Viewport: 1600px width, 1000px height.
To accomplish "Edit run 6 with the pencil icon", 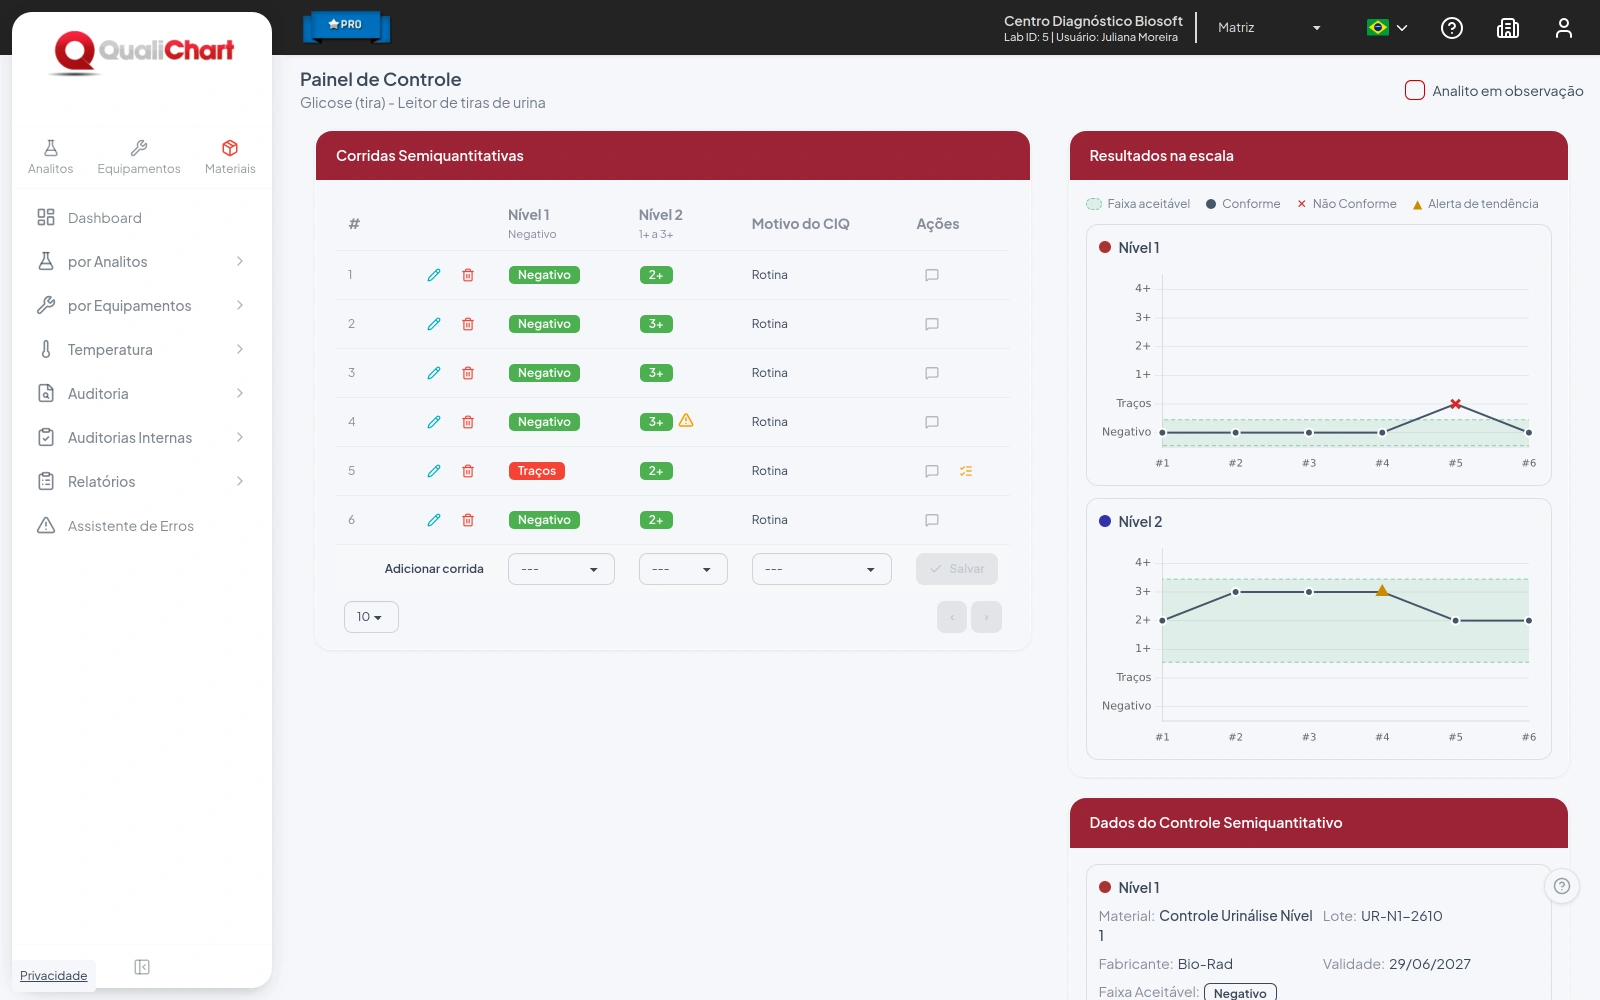I will [x=434, y=520].
